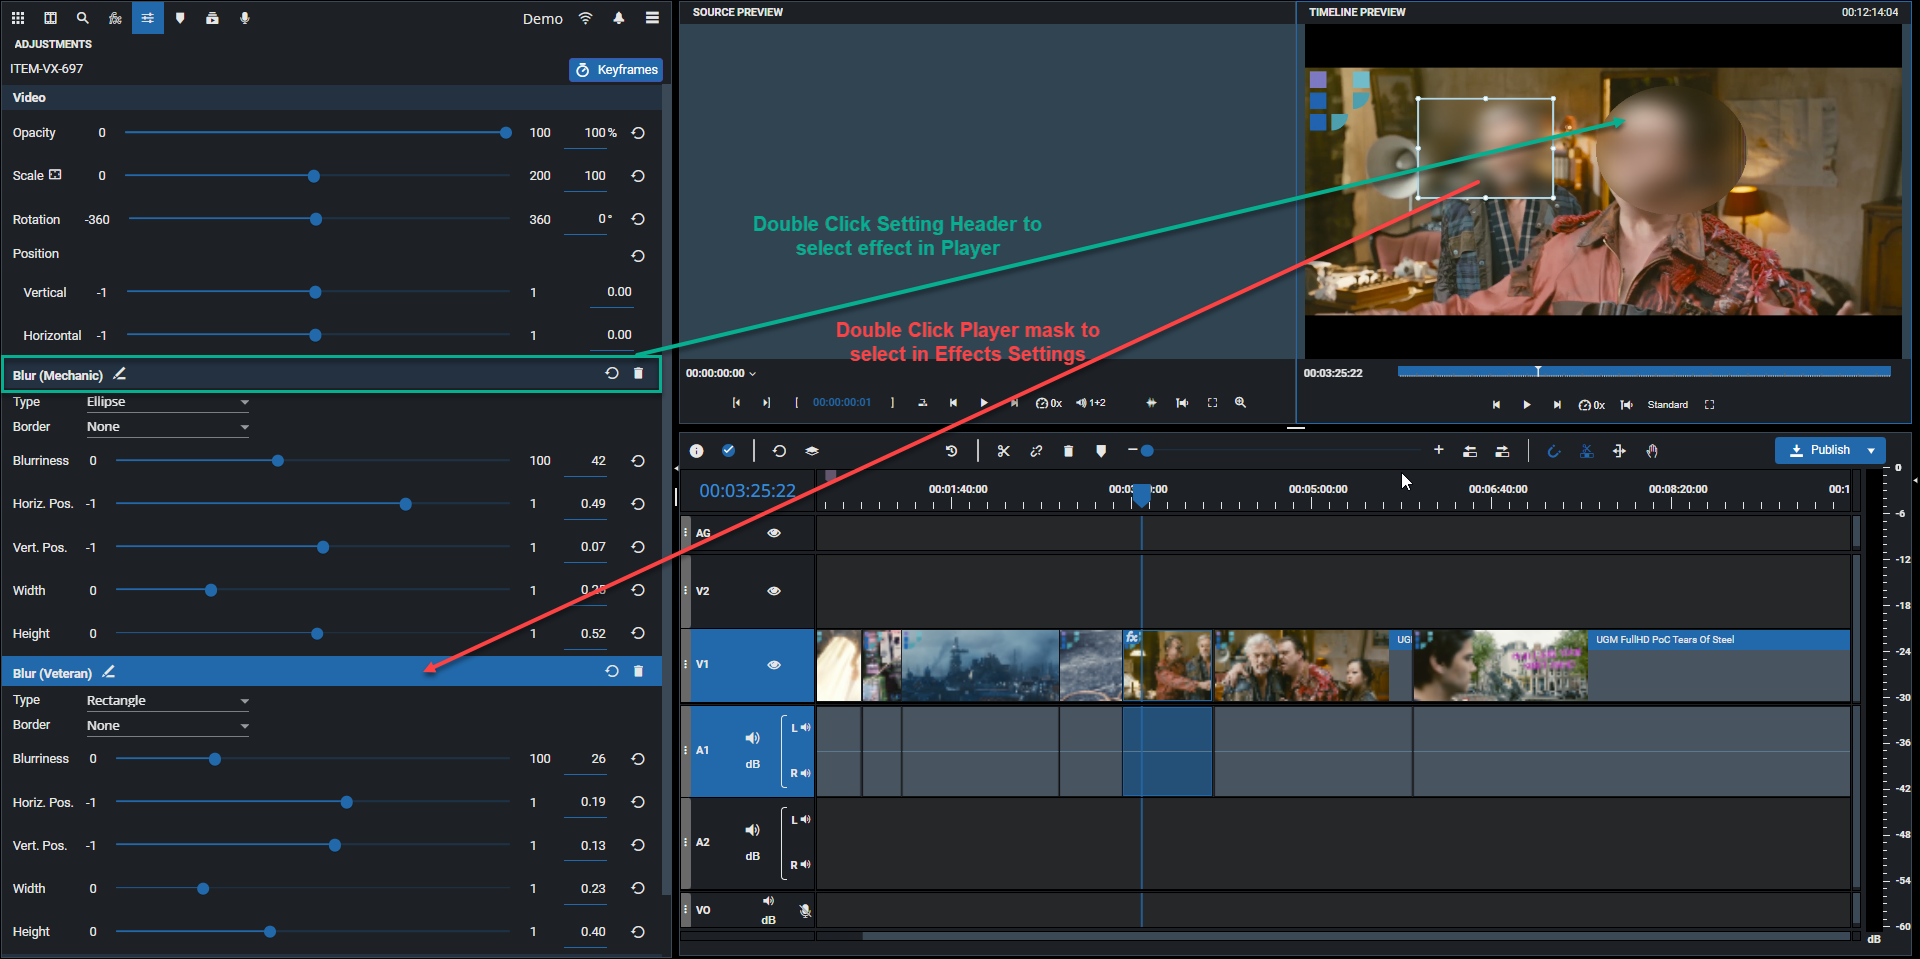Screen dimensions: 1920x959
Task: Reset the Opacity value
Action: [638, 133]
